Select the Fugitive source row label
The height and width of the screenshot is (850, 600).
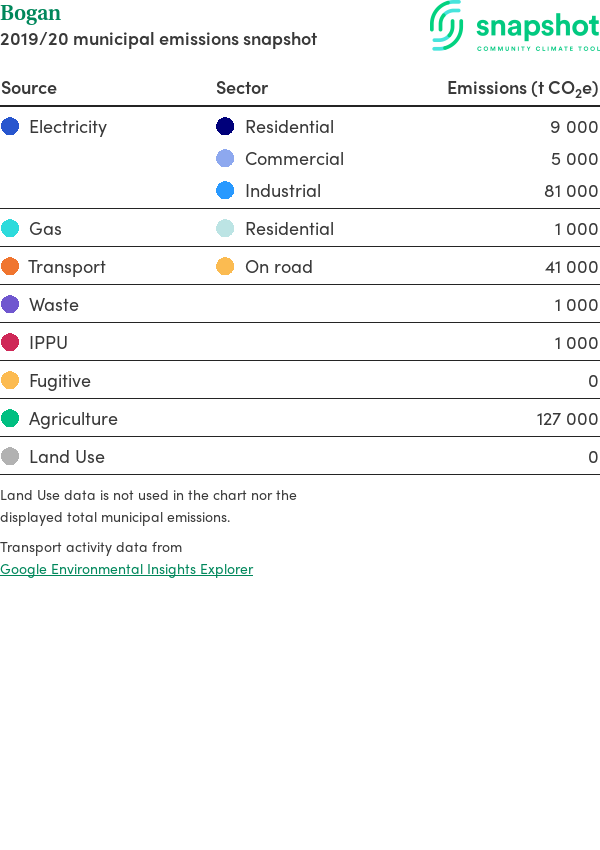click(60, 381)
